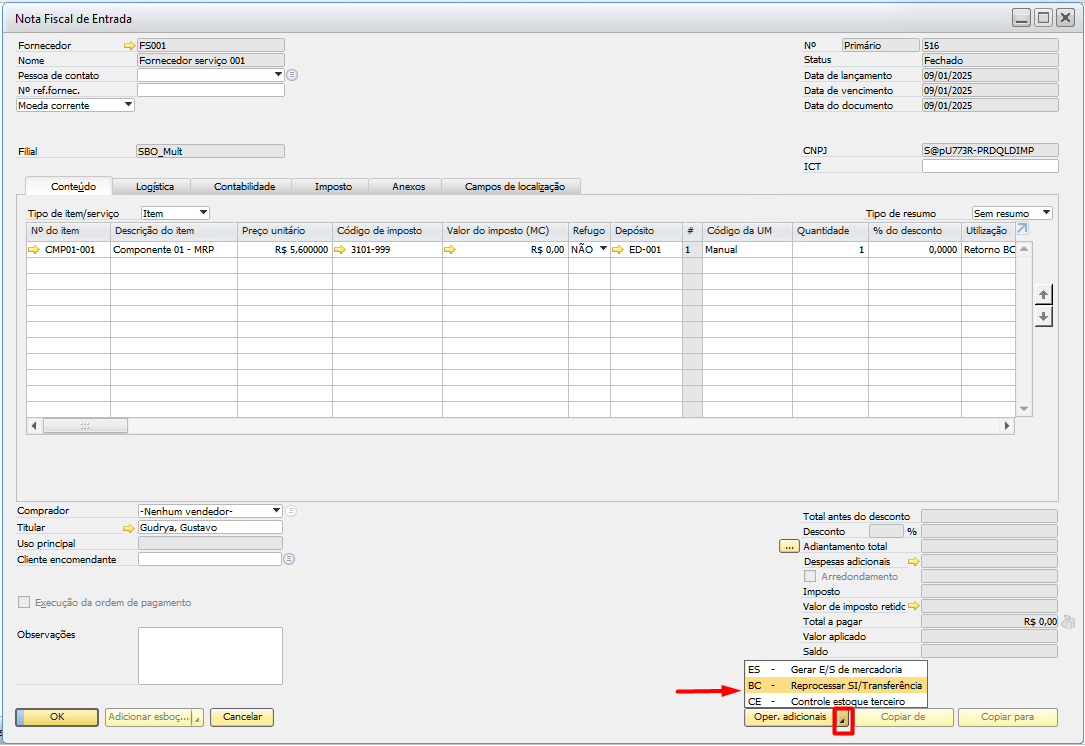
Task: Click horizontal scrollbar thumb of item table
Action: (85, 426)
